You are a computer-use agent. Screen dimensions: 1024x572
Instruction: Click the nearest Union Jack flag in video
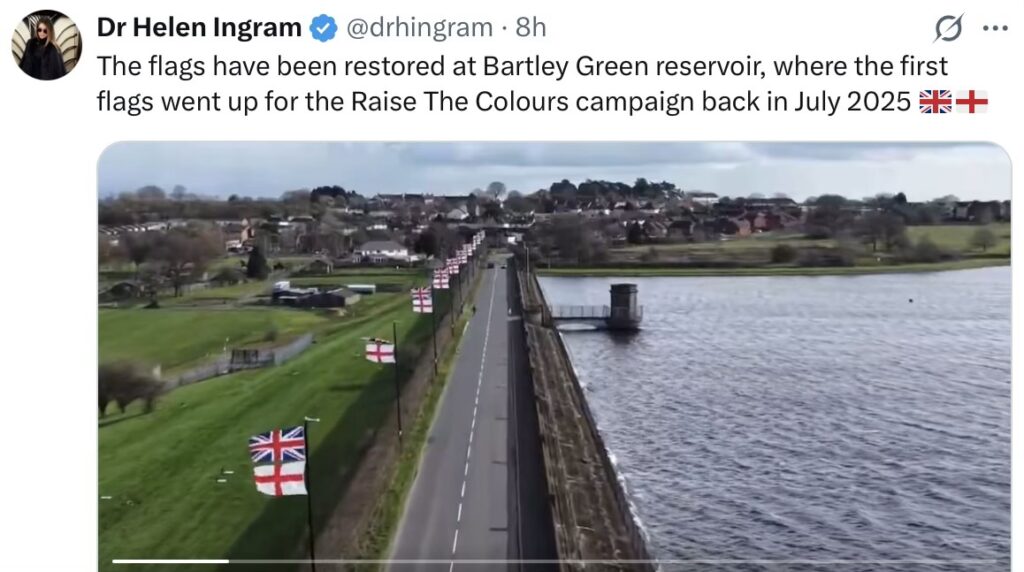tap(277, 445)
